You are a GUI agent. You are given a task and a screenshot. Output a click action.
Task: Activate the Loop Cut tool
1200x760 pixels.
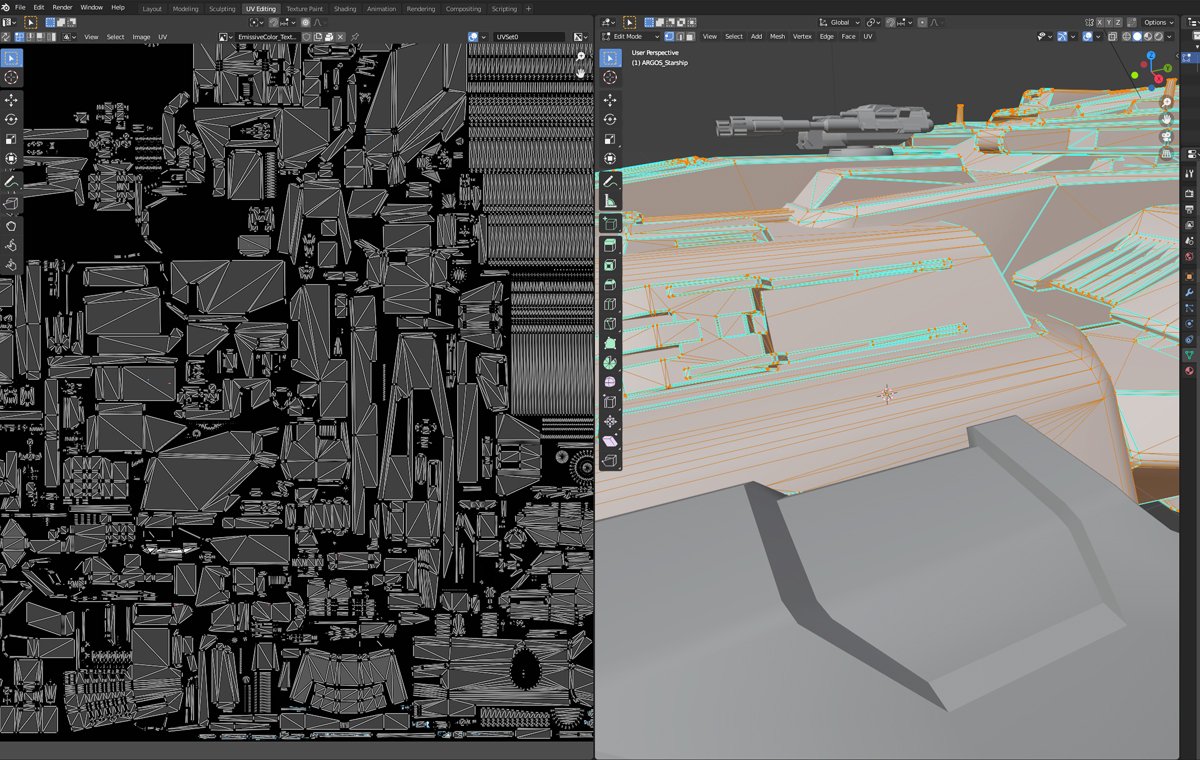point(610,304)
